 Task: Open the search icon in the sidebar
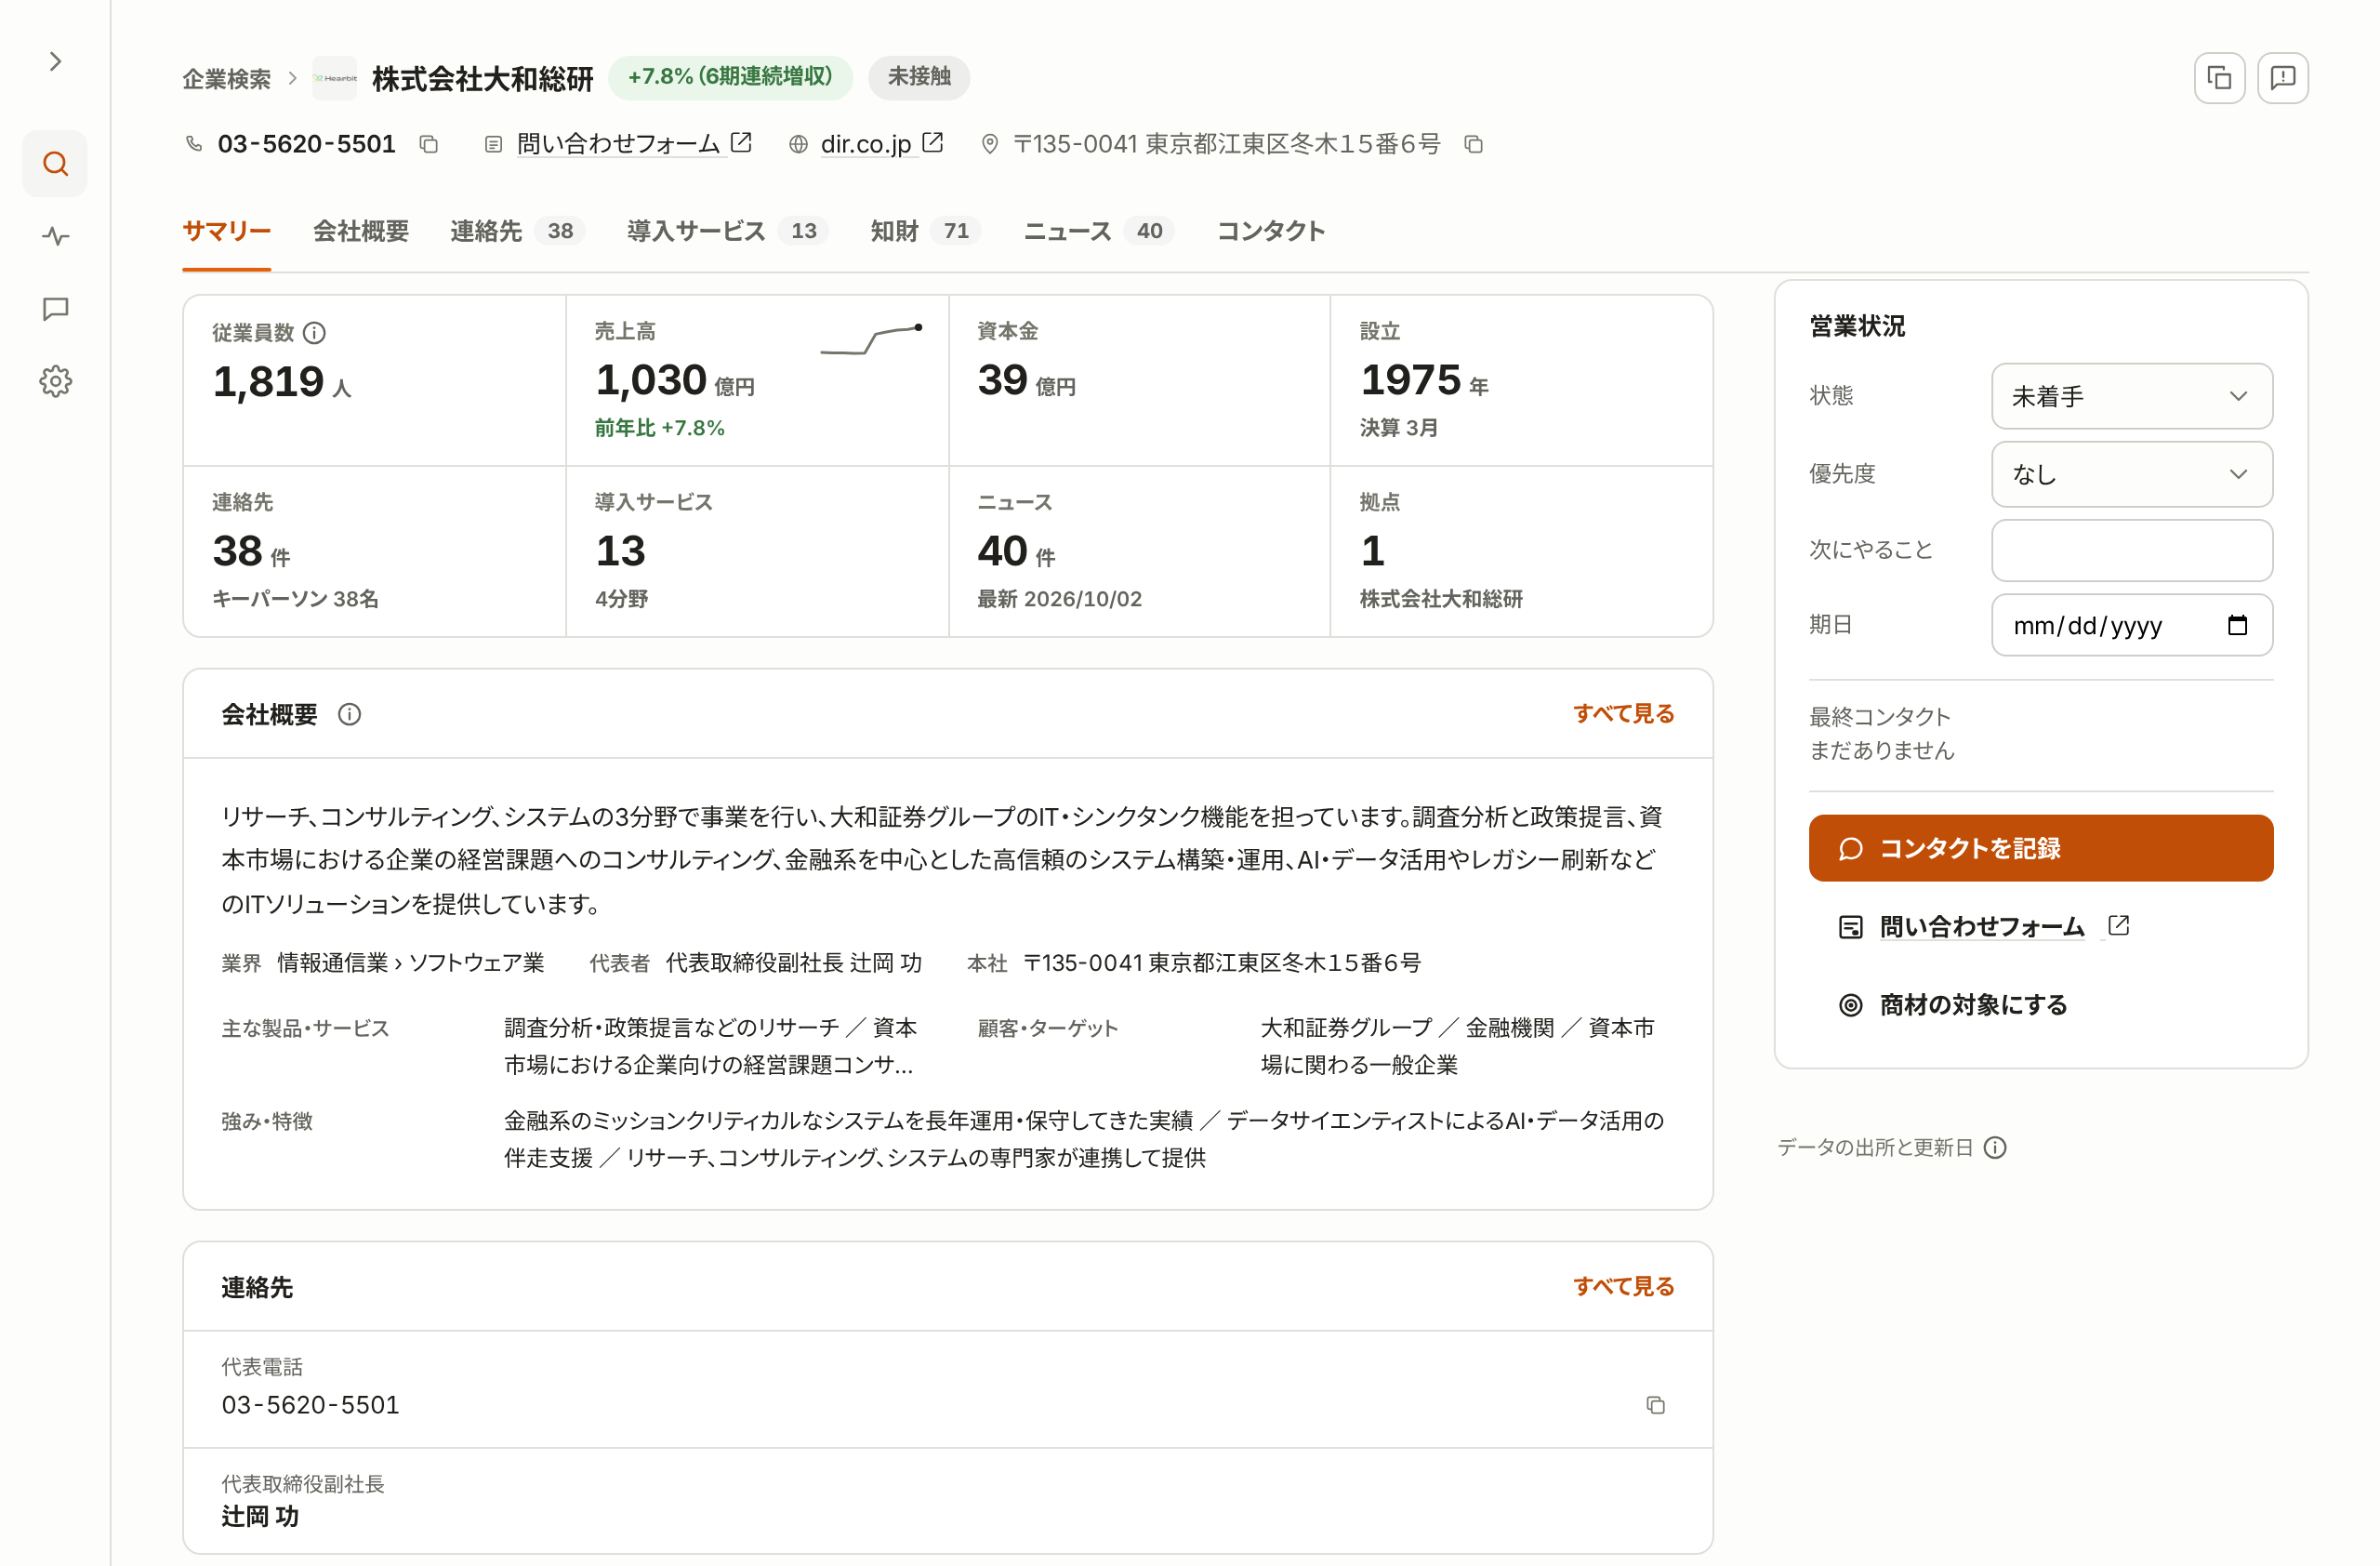55,164
